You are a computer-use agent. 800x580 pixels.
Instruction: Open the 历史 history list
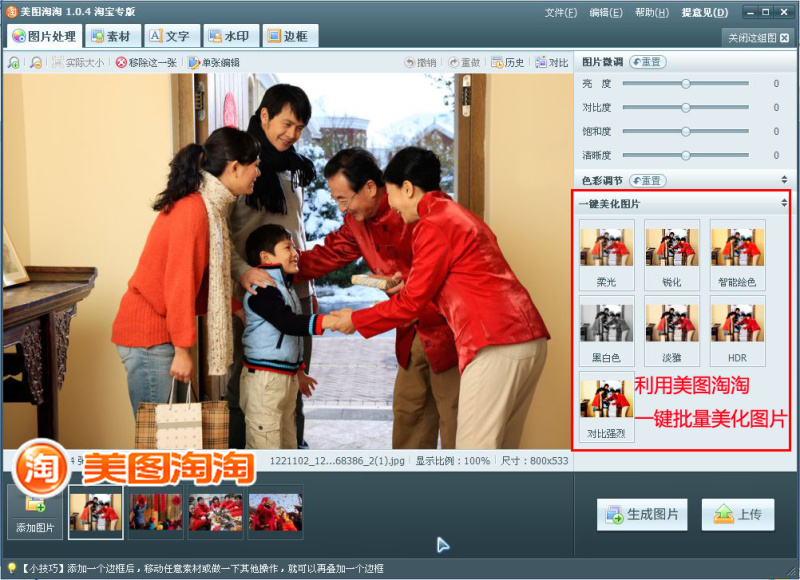508,63
